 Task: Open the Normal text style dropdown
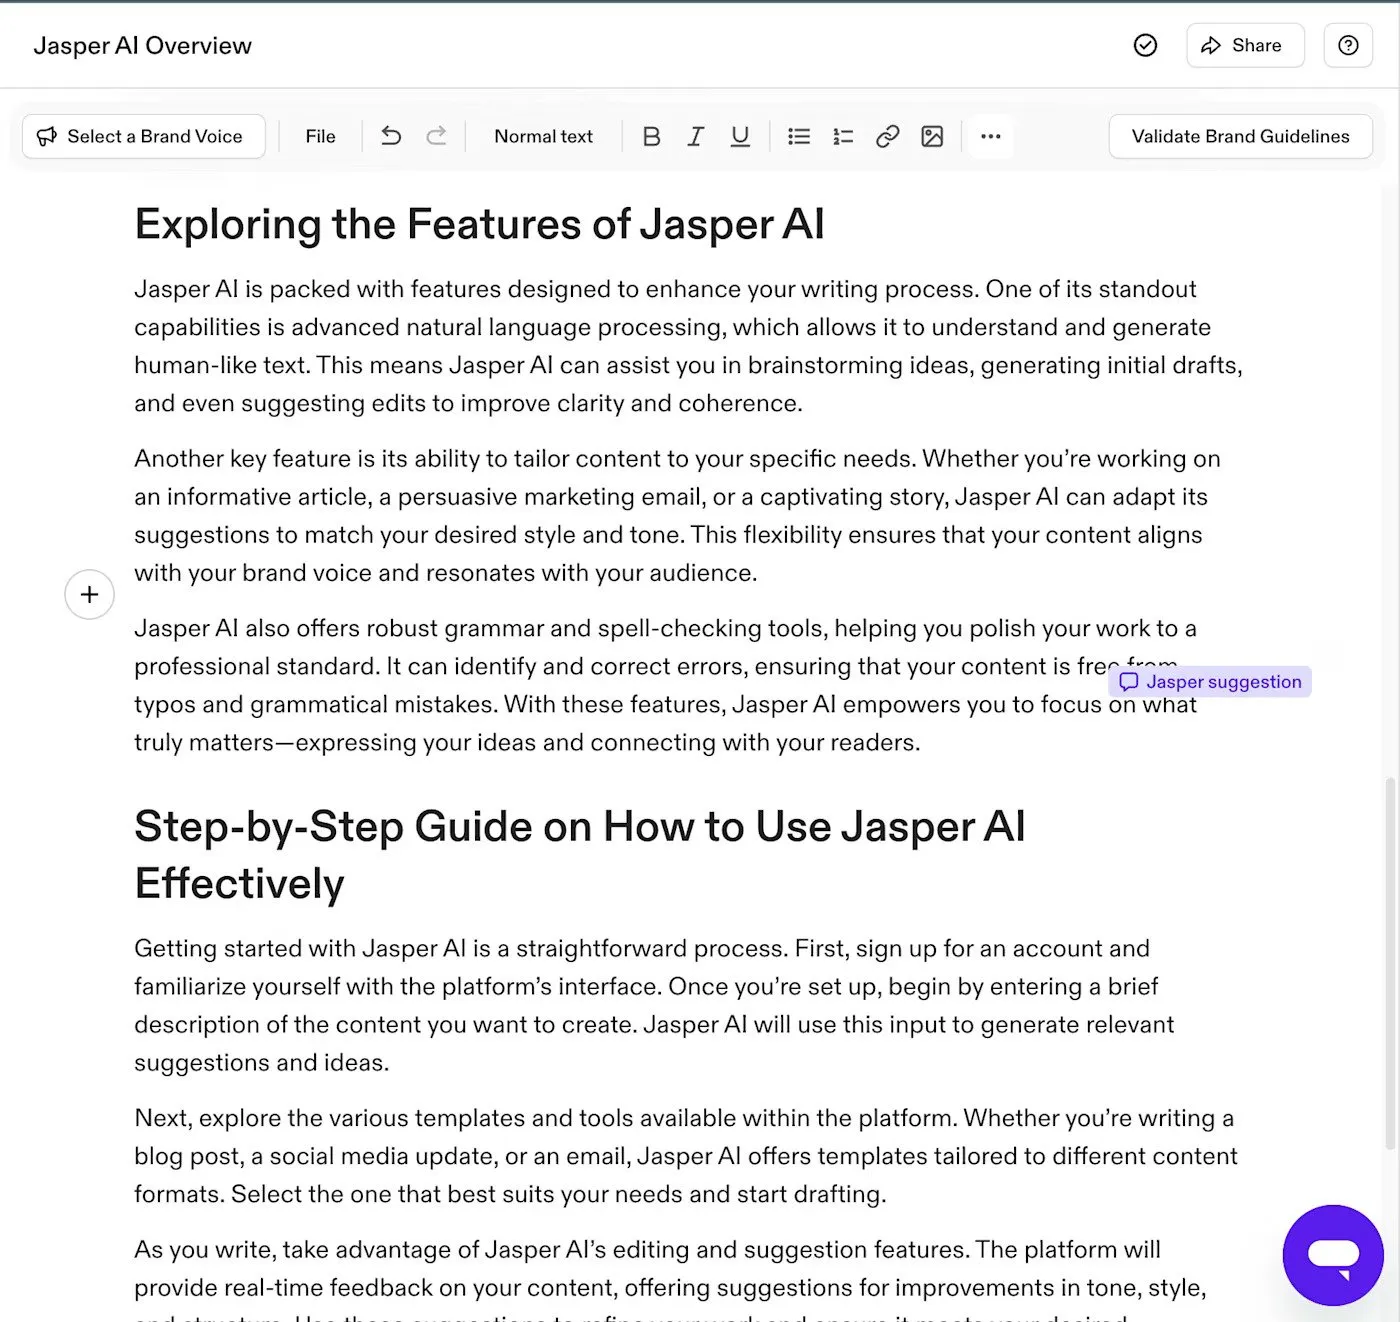(x=543, y=136)
